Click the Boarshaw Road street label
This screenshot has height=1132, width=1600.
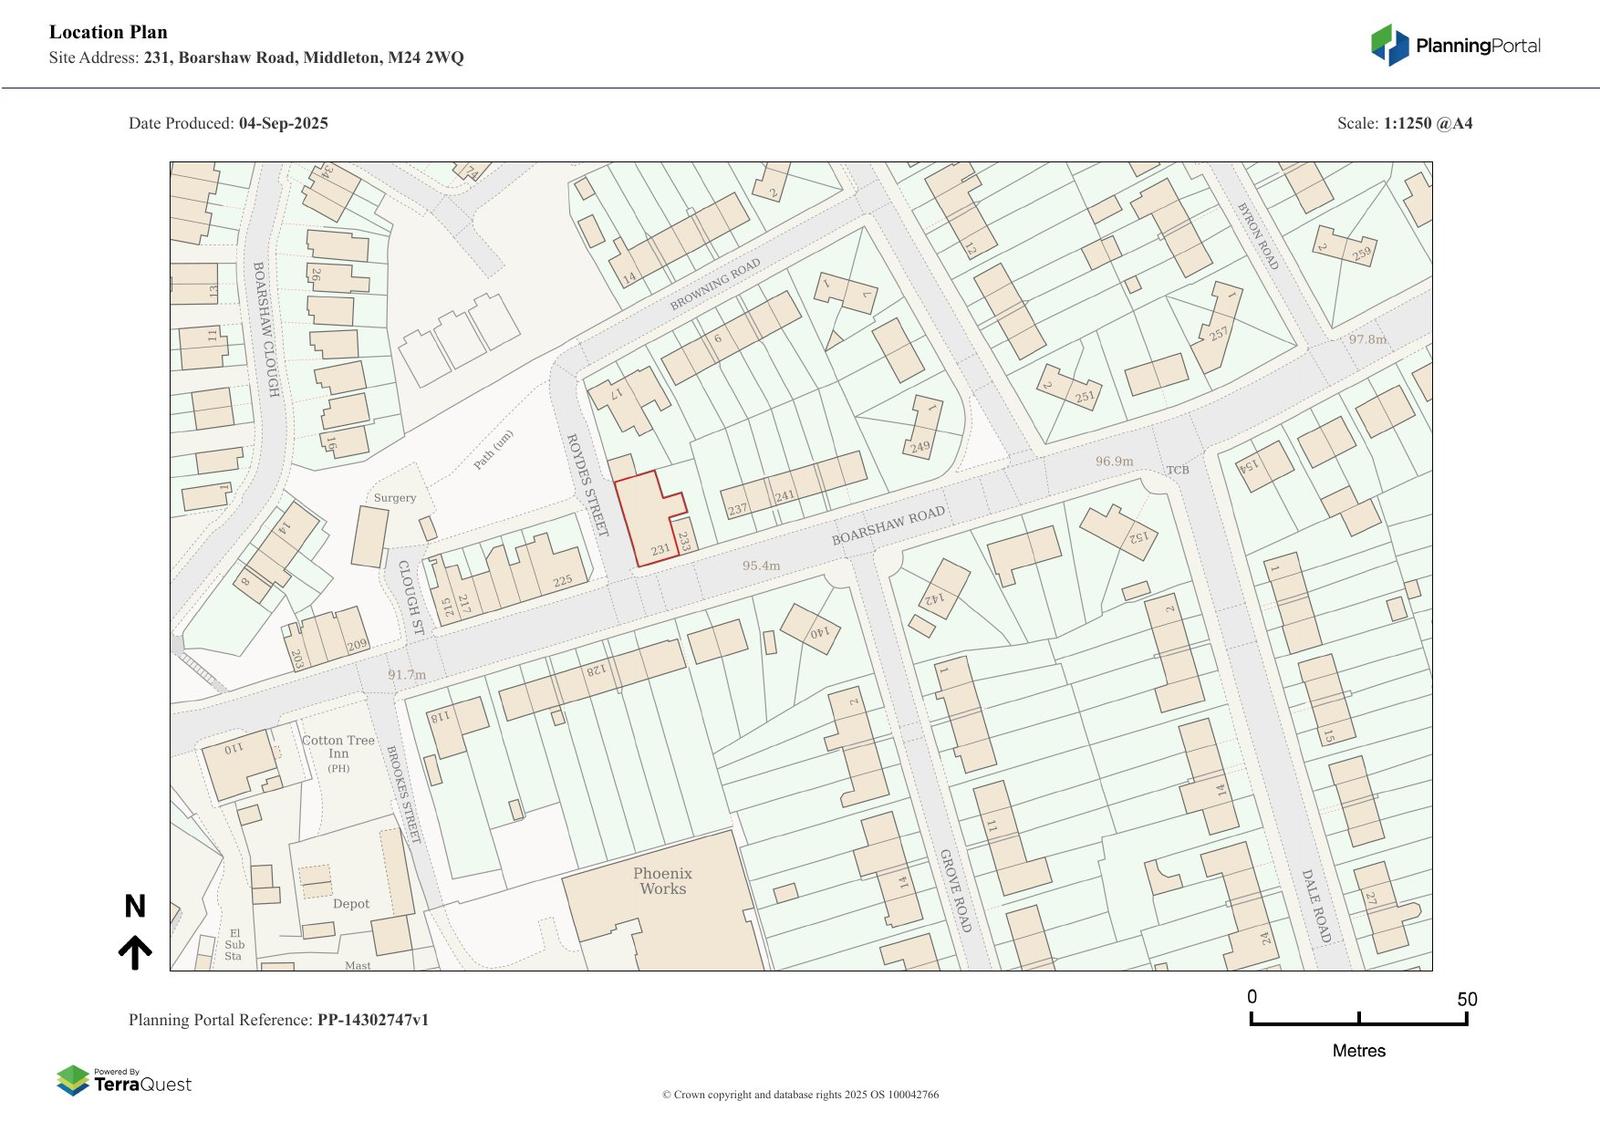click(x=888, y=527)
